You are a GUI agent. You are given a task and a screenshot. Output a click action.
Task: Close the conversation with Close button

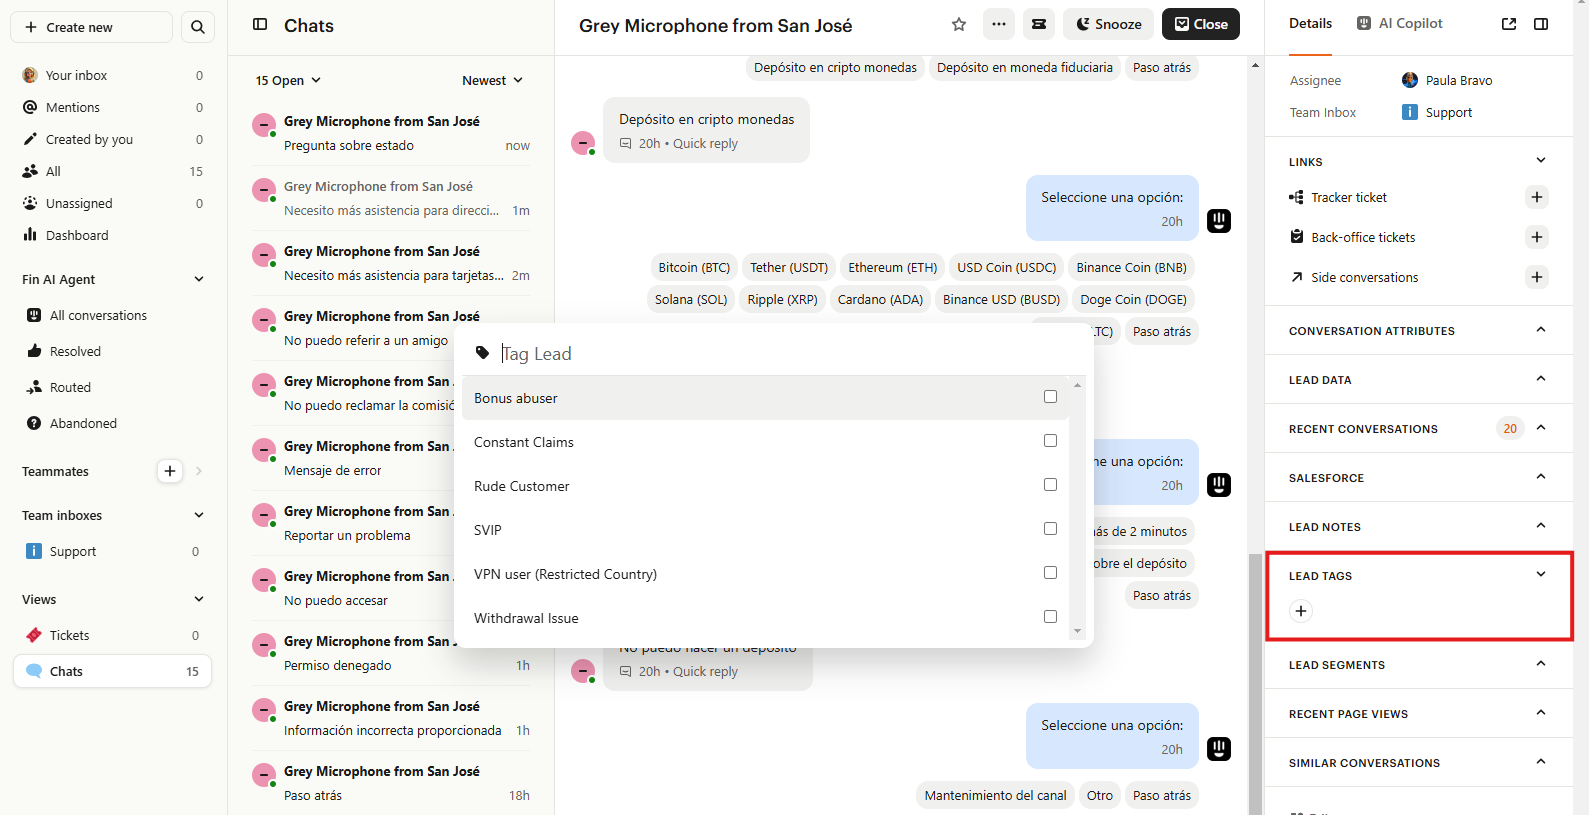(x=1200, y=25)
